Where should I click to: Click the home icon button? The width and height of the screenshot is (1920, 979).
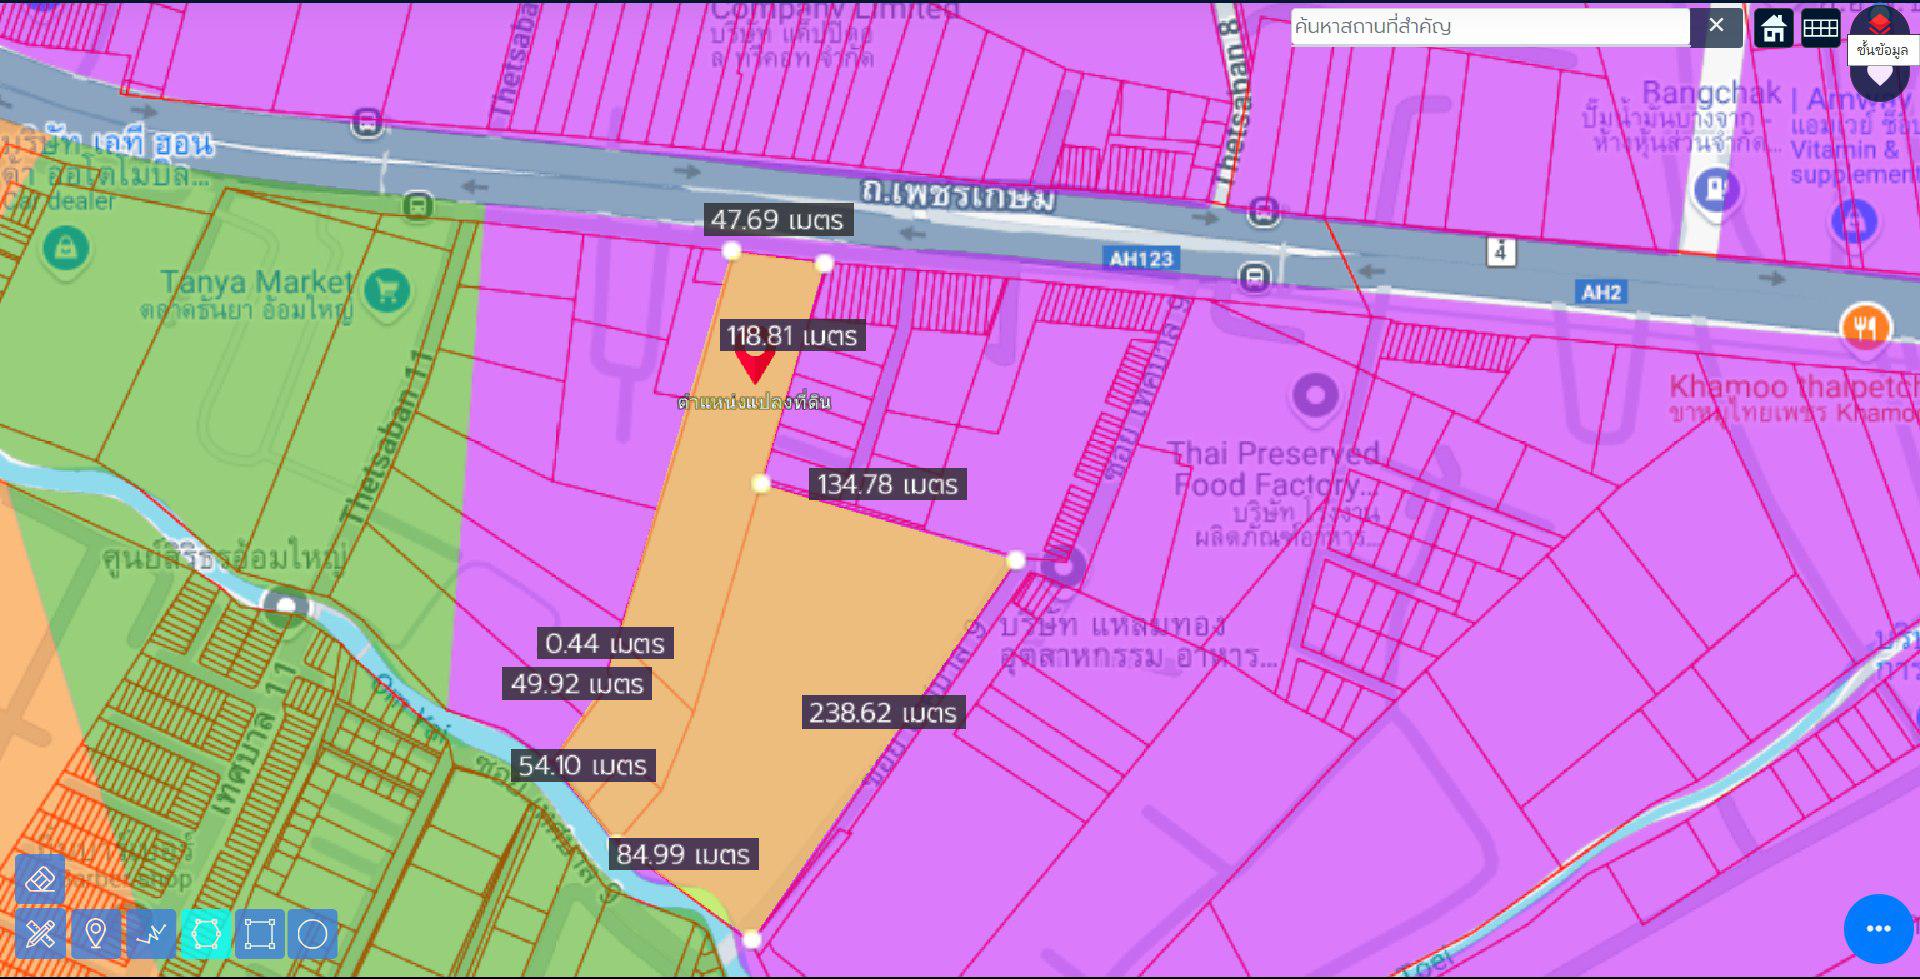(x=1773, y=28)
